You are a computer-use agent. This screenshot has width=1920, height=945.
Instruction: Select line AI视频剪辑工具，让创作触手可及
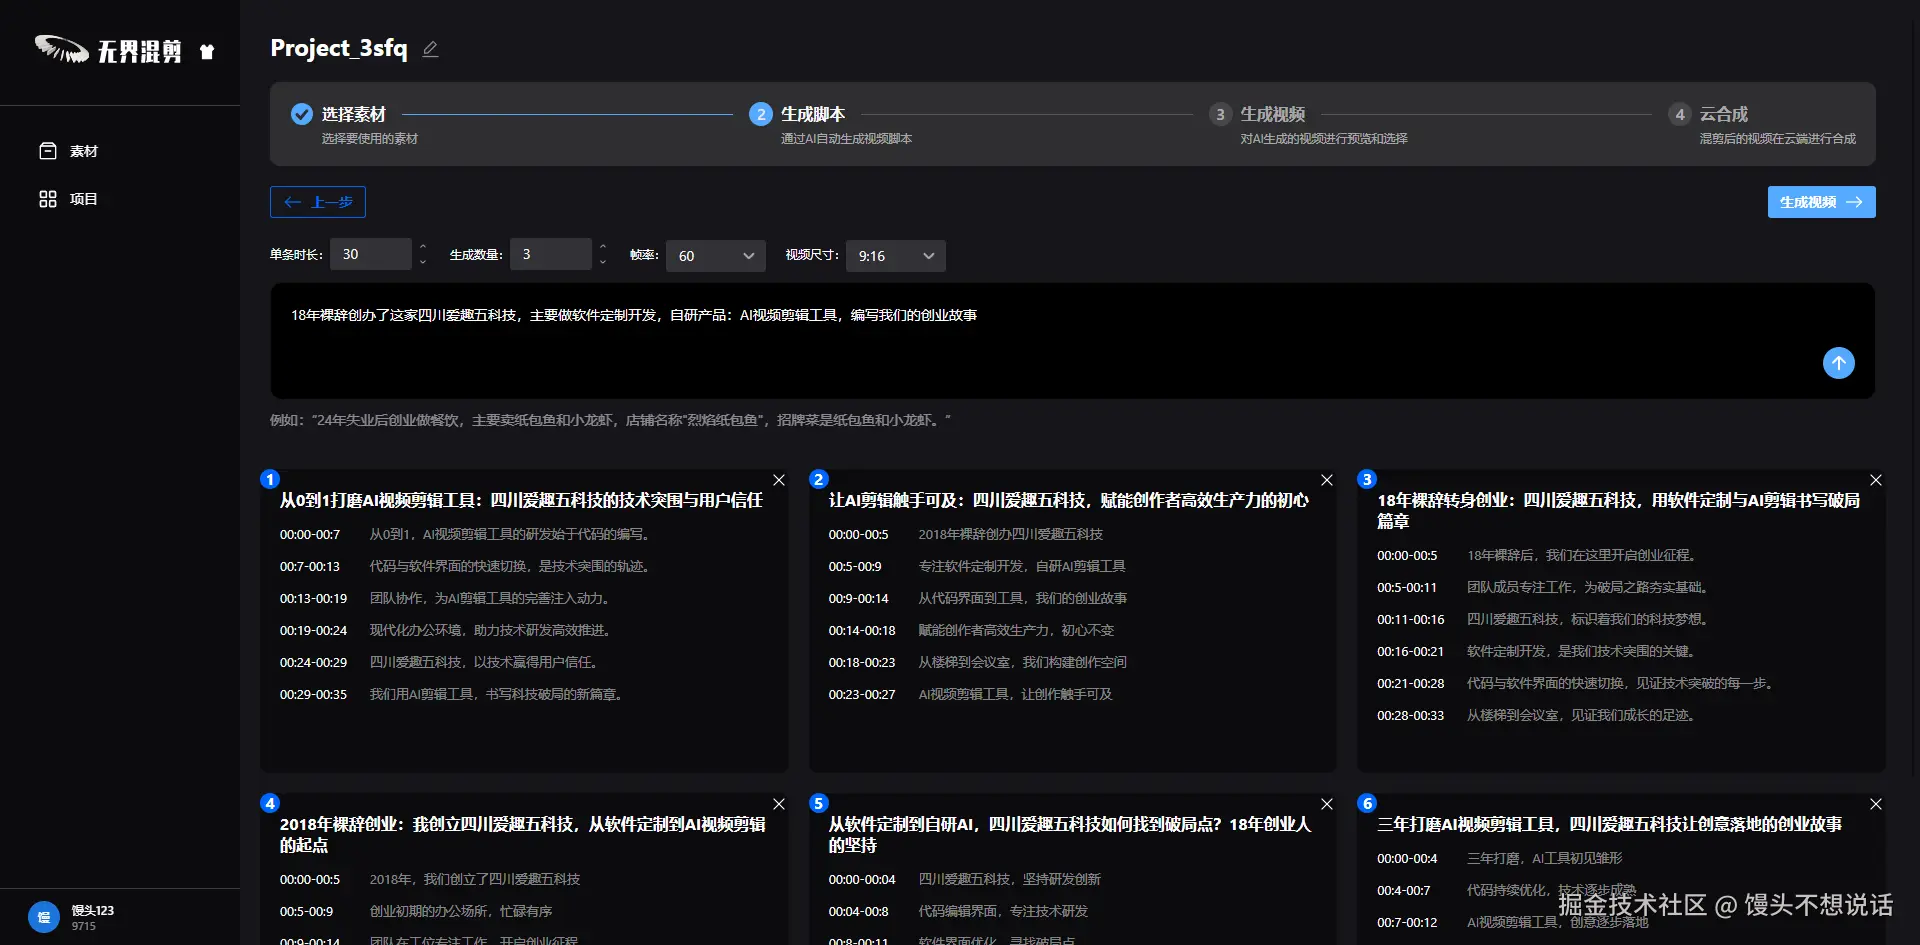point(1015,695)
